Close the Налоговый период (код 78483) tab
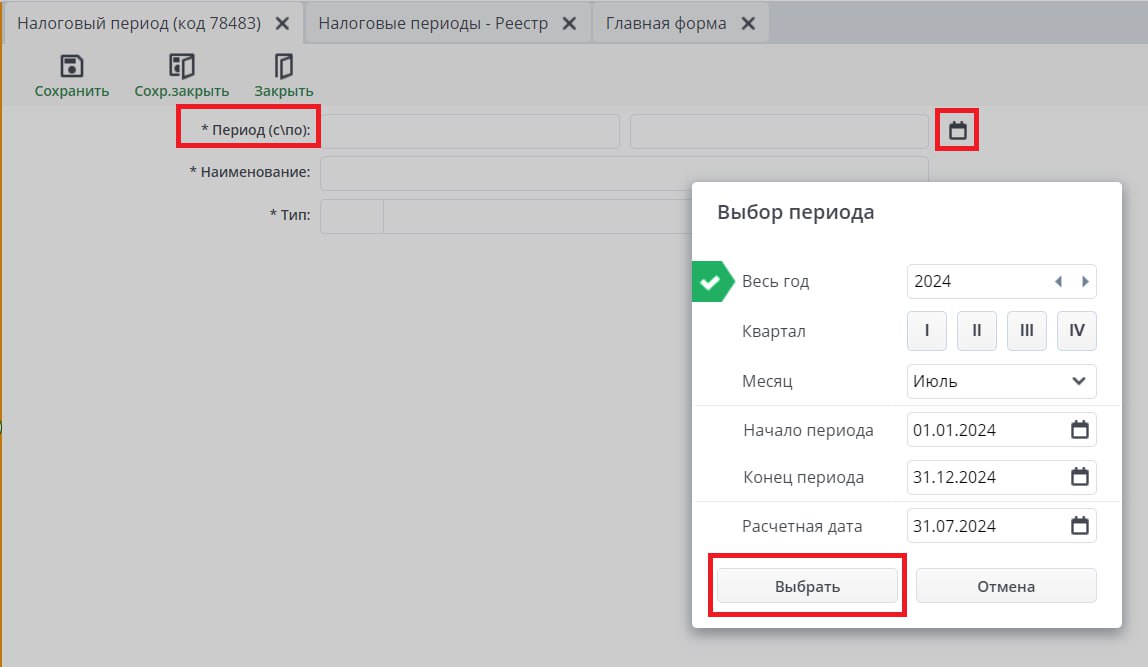This screenshot has height=667, width=1148. (x=283, y=23)
